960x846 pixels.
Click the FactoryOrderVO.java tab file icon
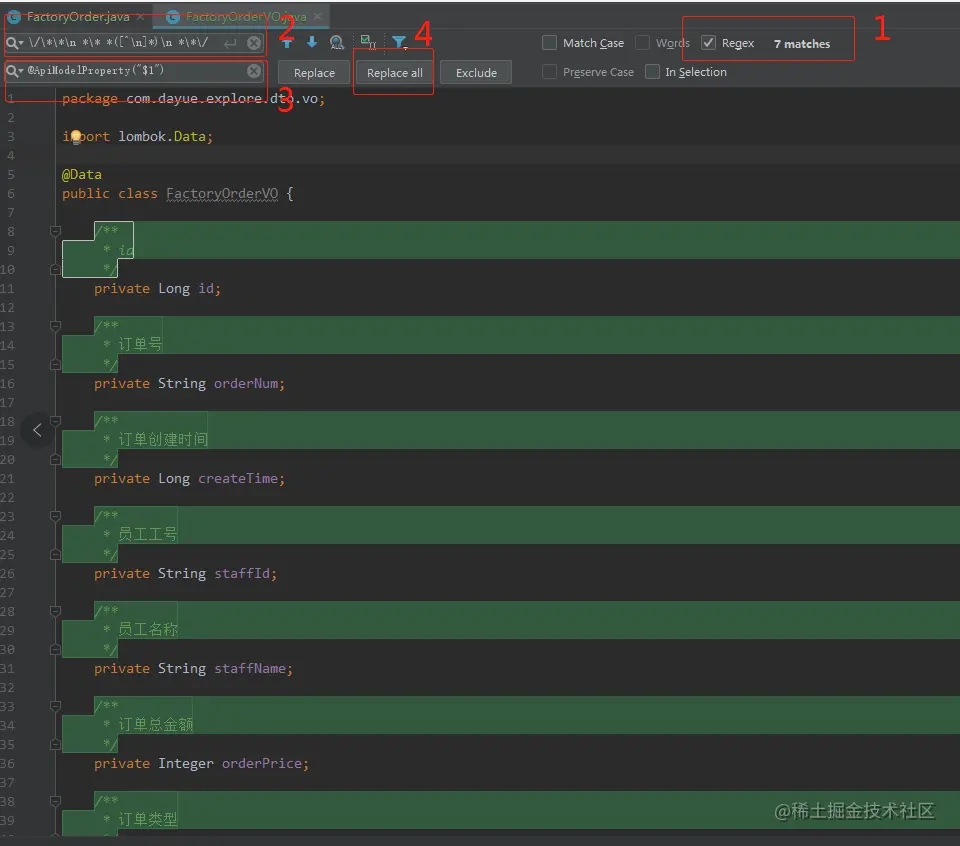(x=173, y=17)
